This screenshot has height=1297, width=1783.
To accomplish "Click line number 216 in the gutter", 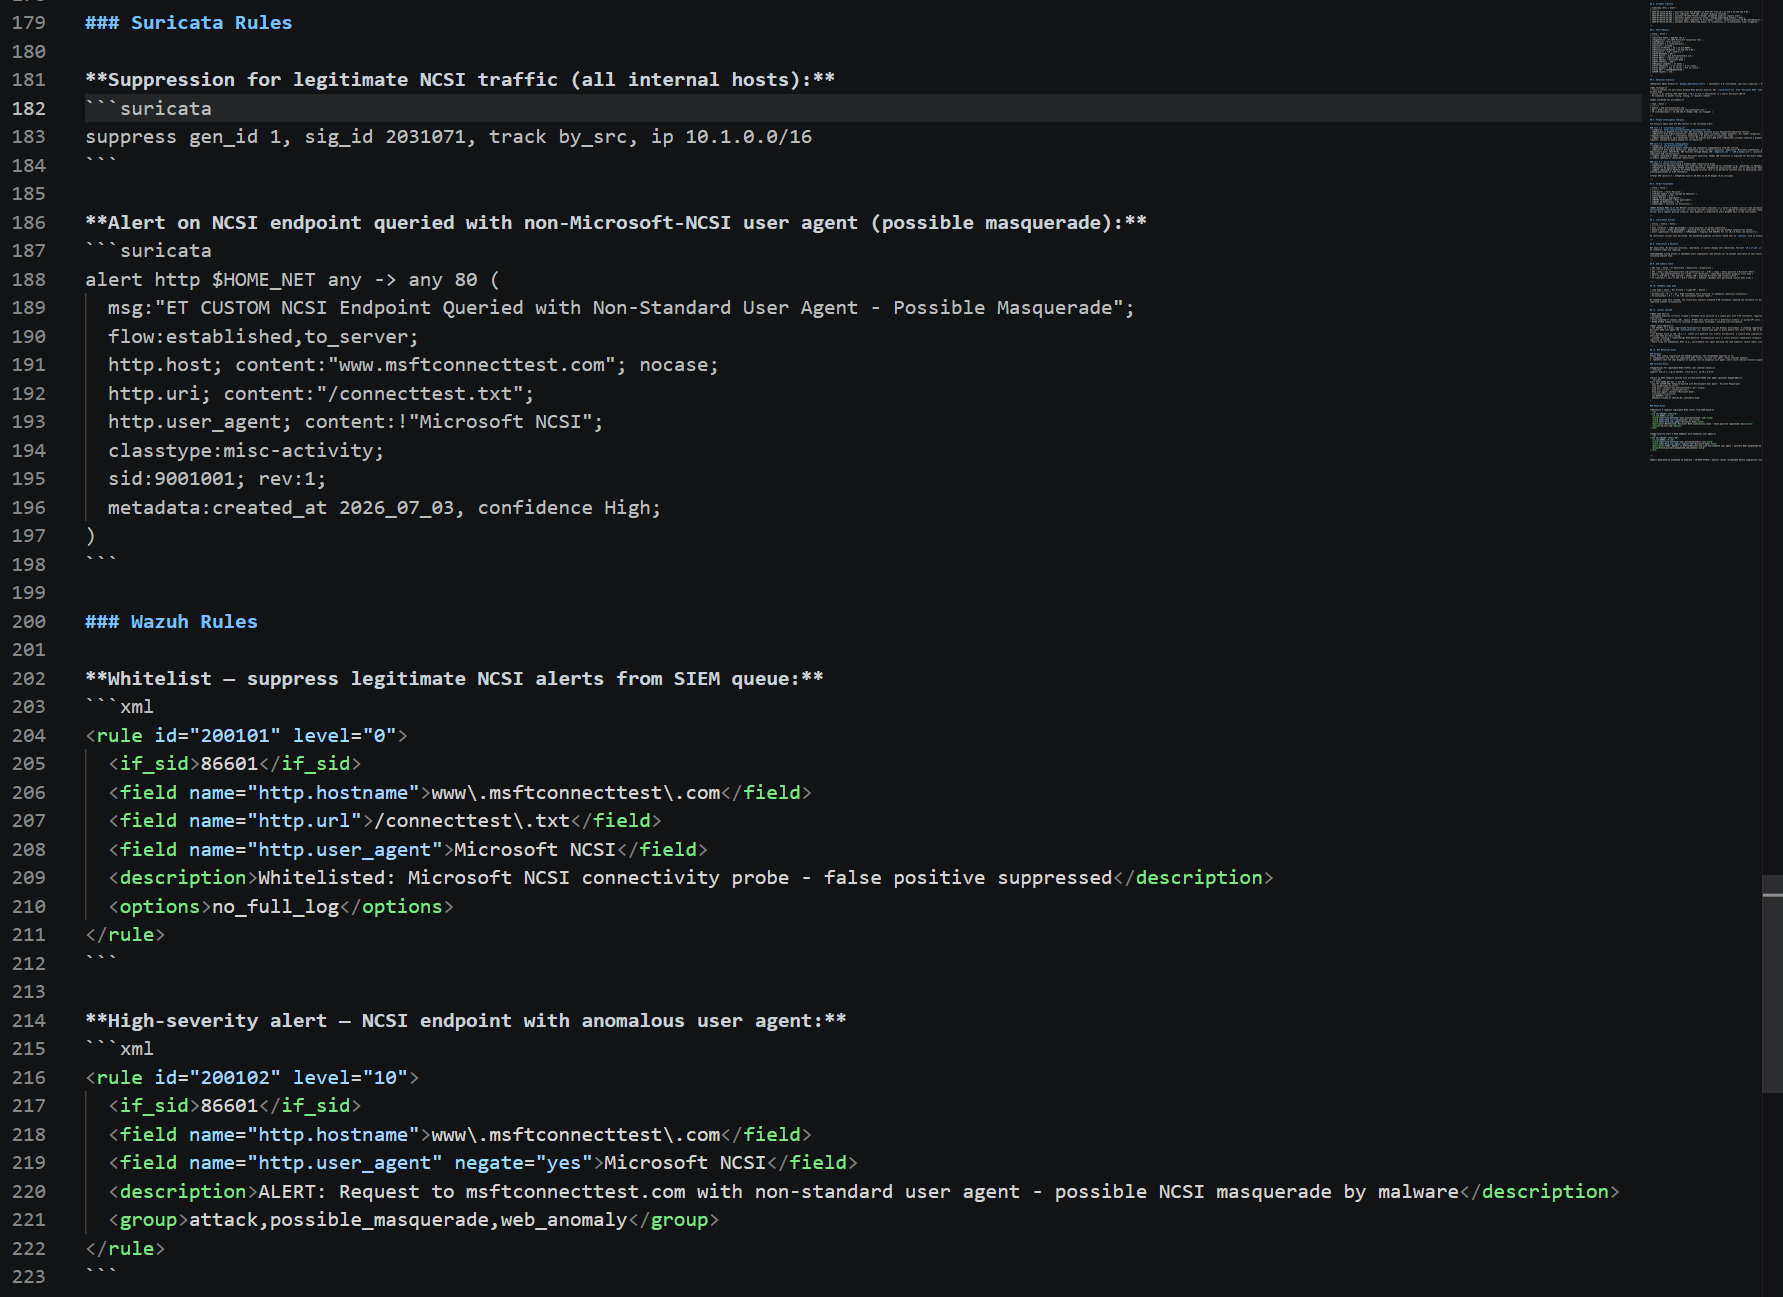I will point(29,1078).
